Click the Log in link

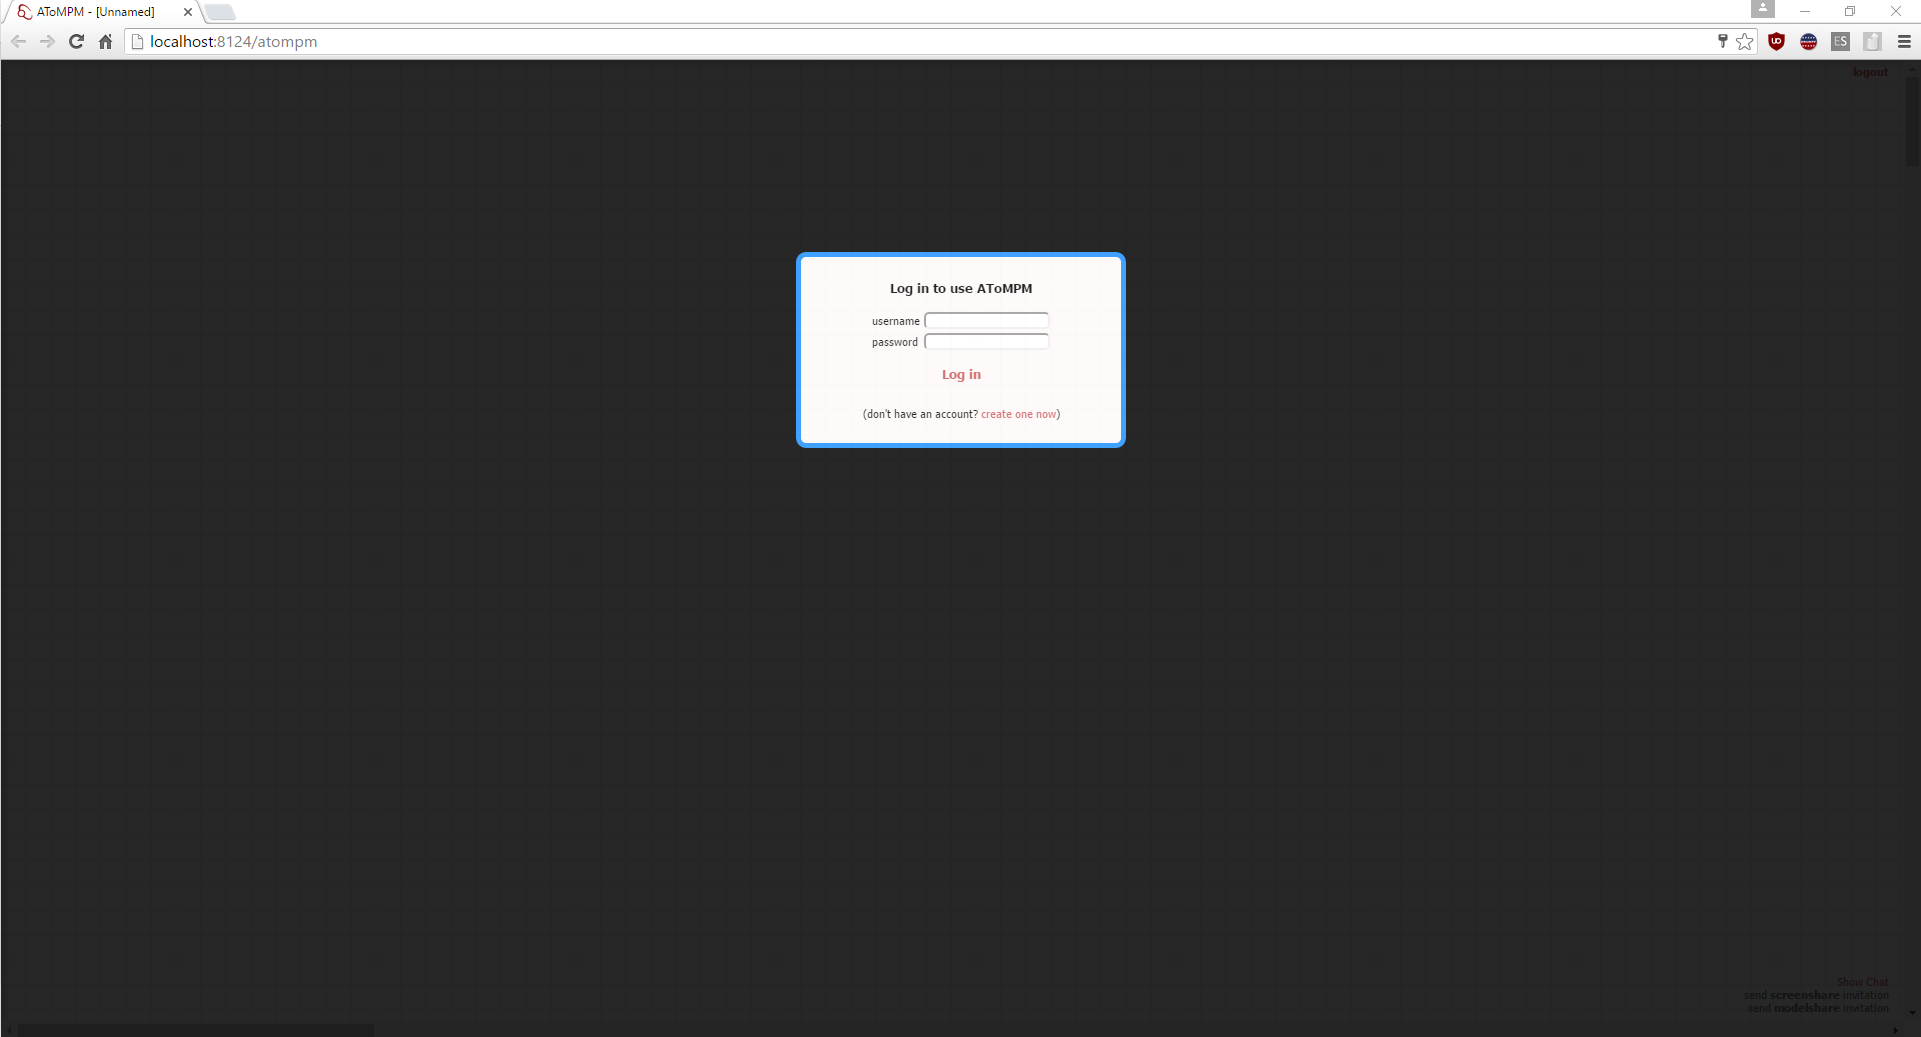pos(961,375)
